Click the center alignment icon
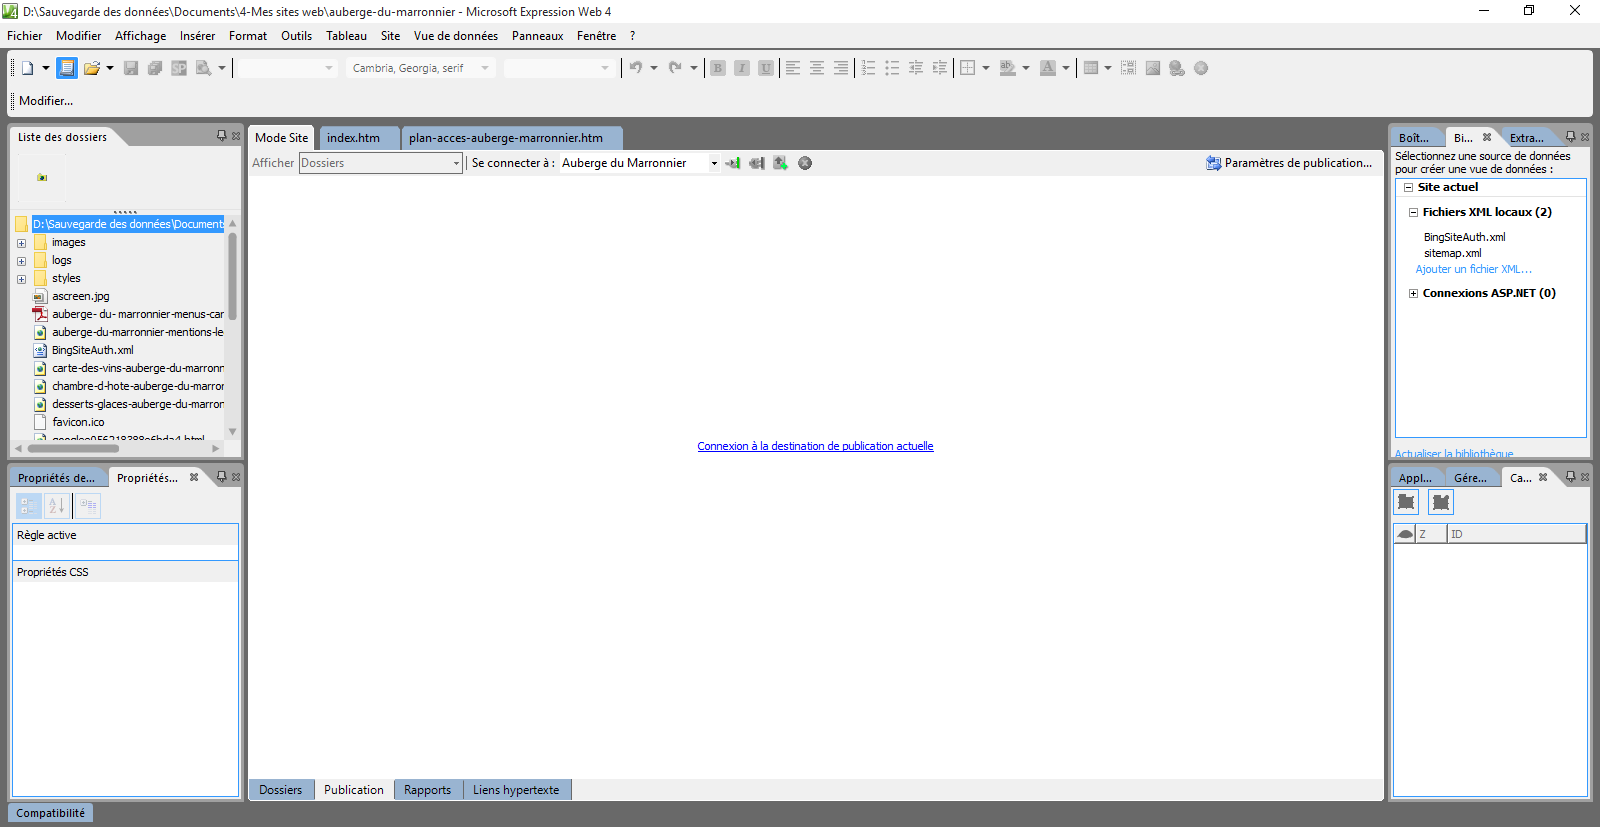 click(817, 68)
